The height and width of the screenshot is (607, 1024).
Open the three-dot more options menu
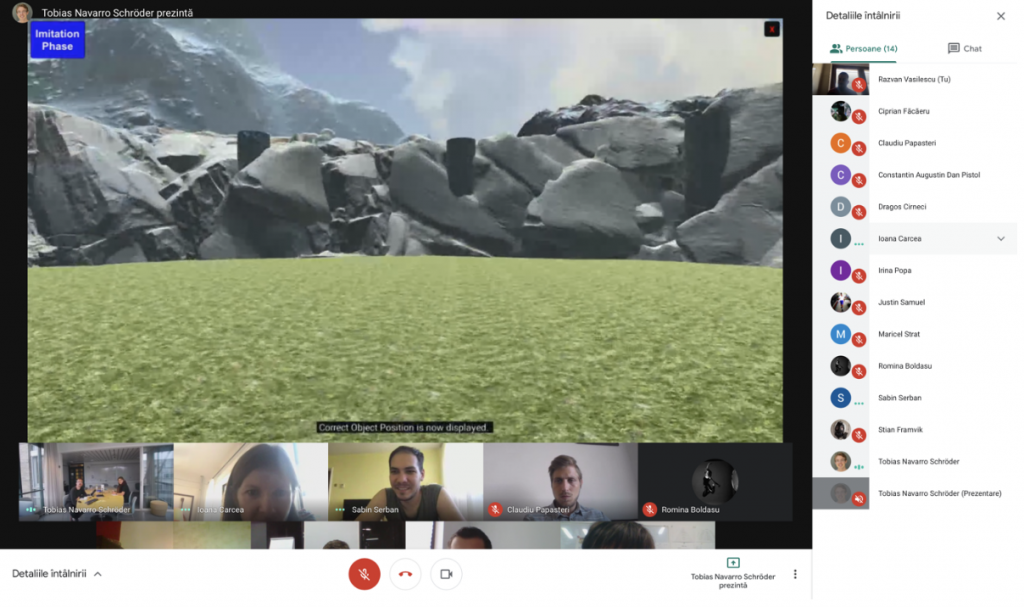795,574
